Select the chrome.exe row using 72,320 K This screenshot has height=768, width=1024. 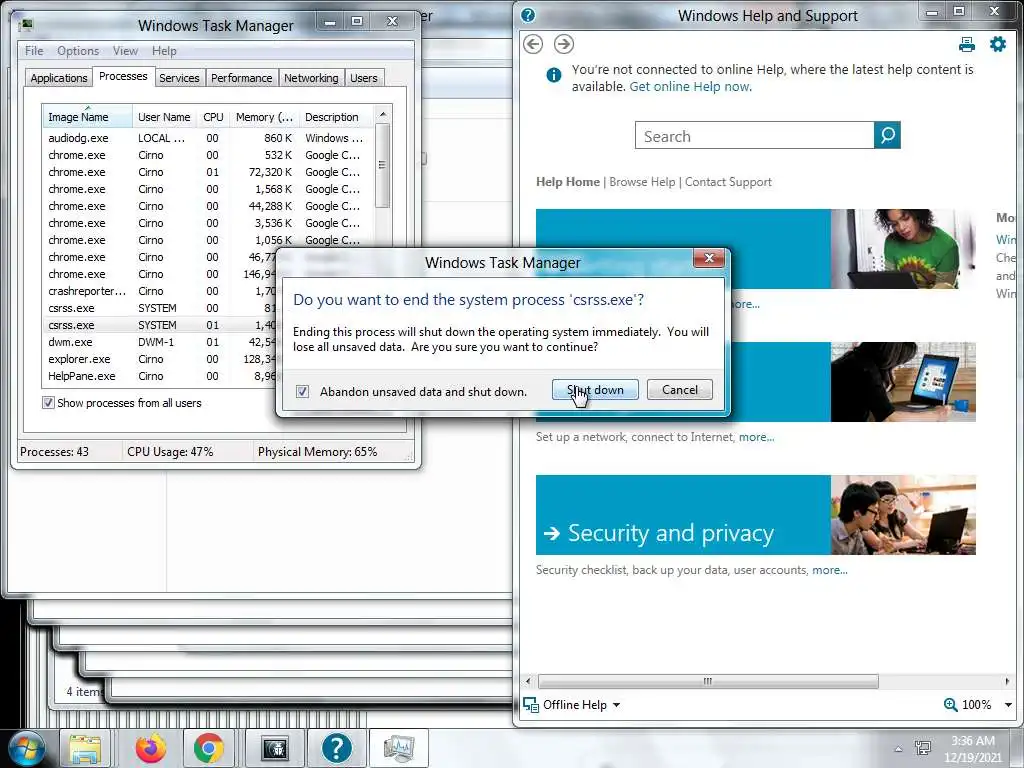[x=208, y=172]
